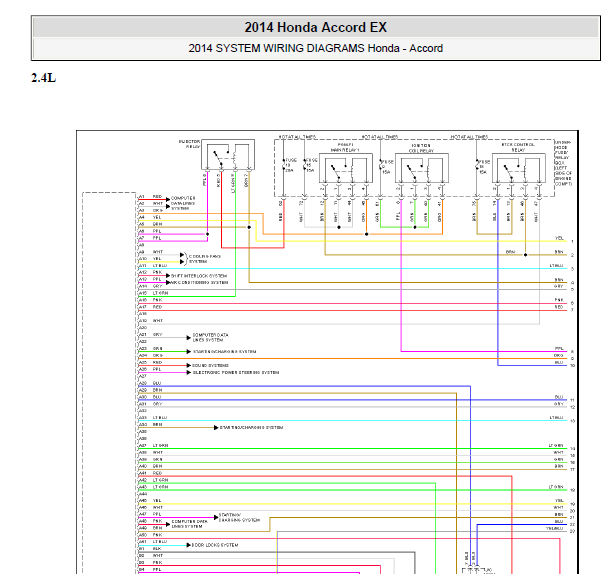Select pin label A17 RED
This screenshot has width=602, height=574.
click(150, 307)
